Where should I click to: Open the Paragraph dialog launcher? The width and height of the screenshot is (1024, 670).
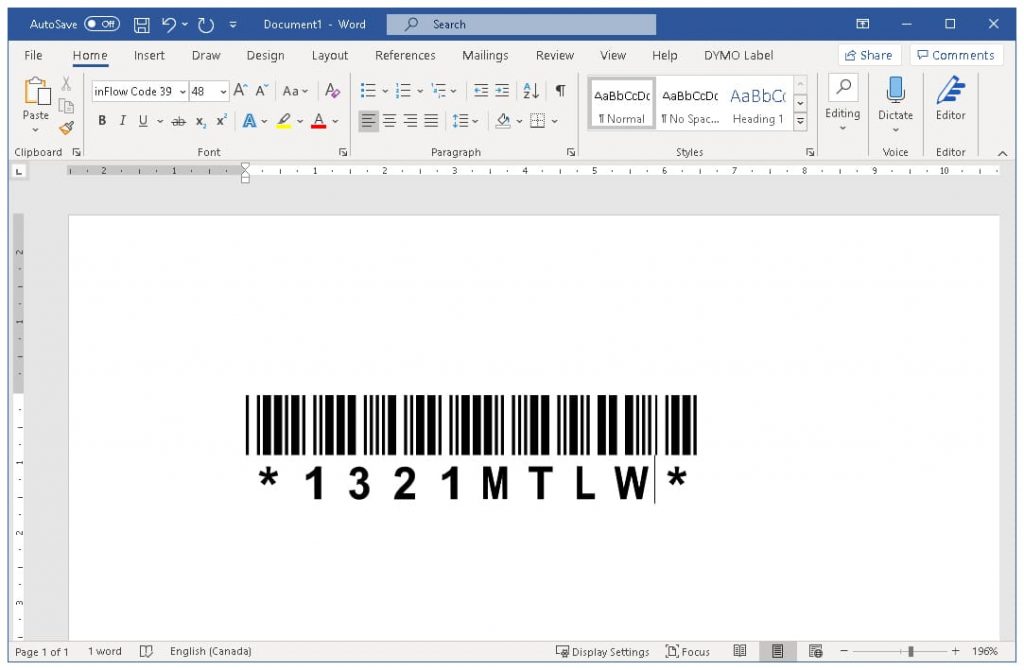click(x=571, y=152)
